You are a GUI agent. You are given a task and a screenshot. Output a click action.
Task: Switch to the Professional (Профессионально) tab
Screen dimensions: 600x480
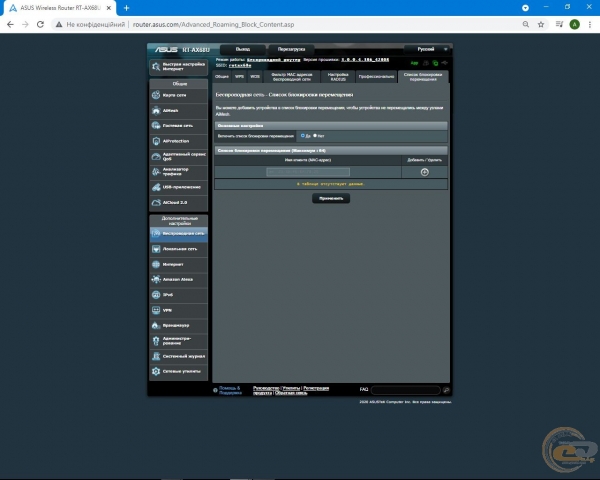(376, 77)
